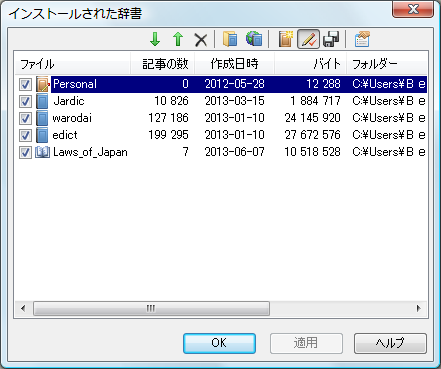
Task: Sort by 記事の数 column header
Action: point(162,63)
